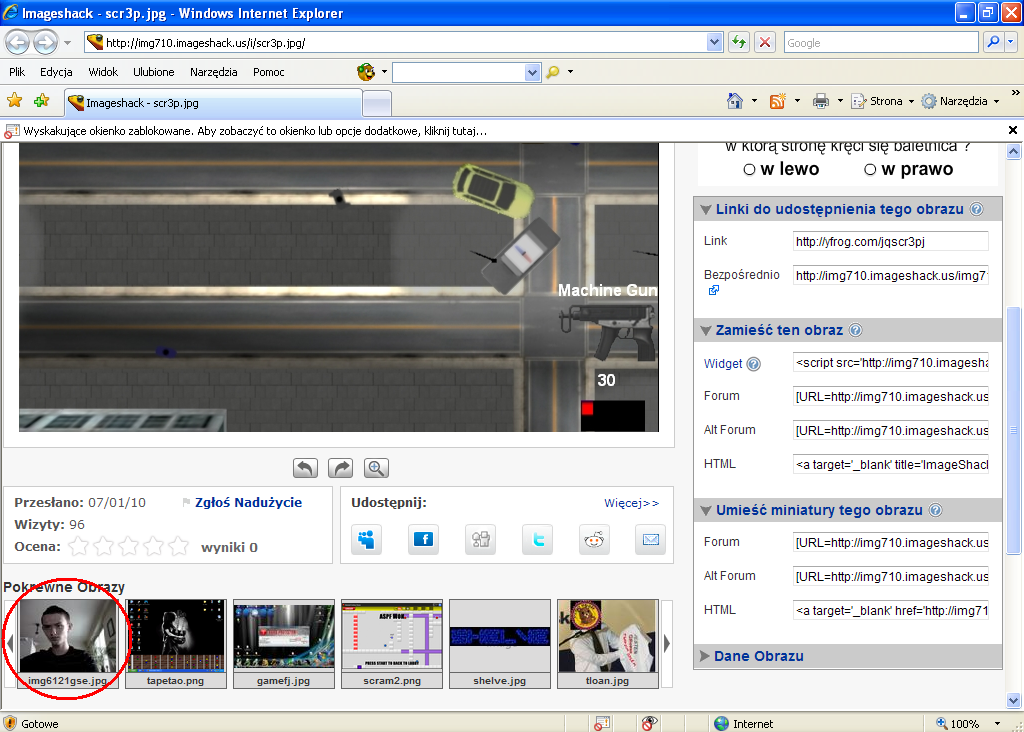Image resolution: width=1024 pixels, height=732 pixels.
Task: Share the image via email icon
Action: (651, 540)
